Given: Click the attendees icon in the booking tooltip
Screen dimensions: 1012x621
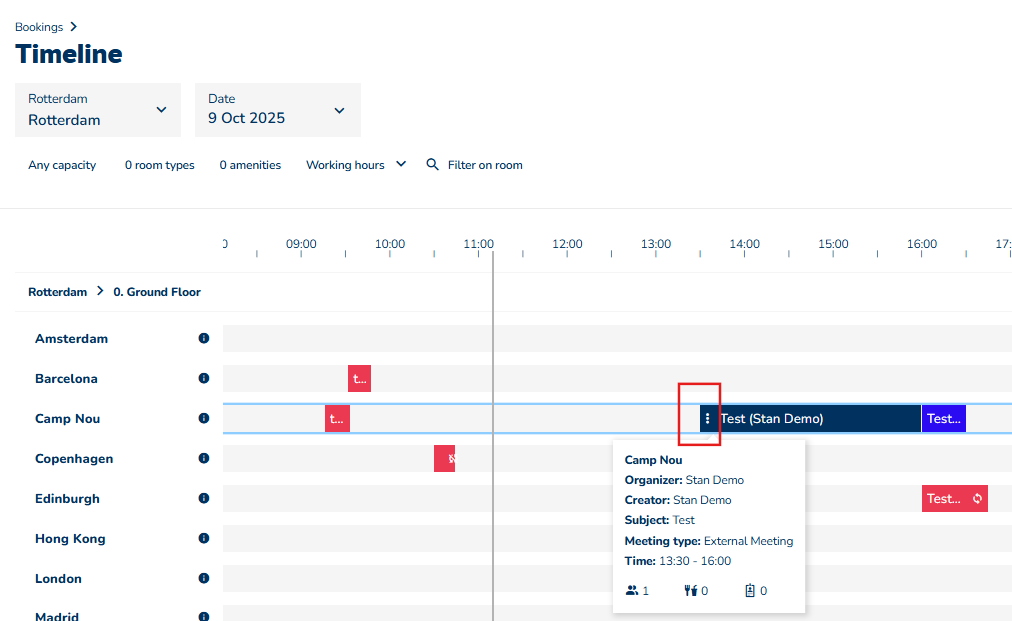Looking at the screenshot, I should [632, 591].
